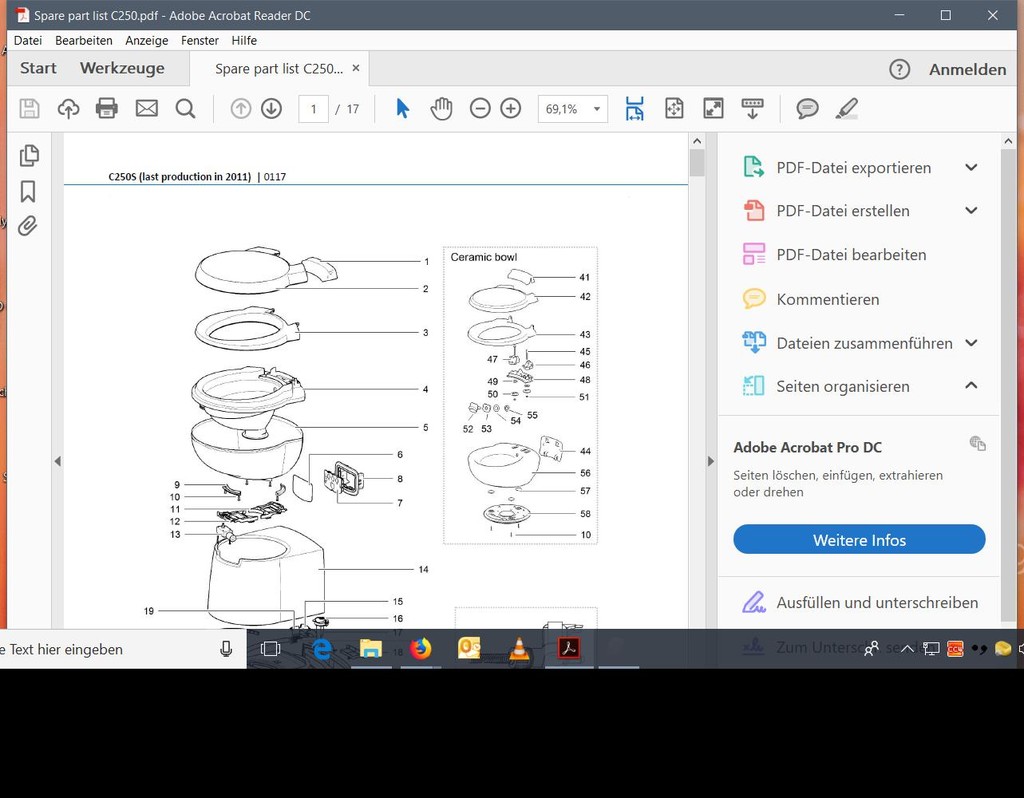Select the arrow selection tool
1024x798 pixels.
pyautogui.click(x=402, y=108)
